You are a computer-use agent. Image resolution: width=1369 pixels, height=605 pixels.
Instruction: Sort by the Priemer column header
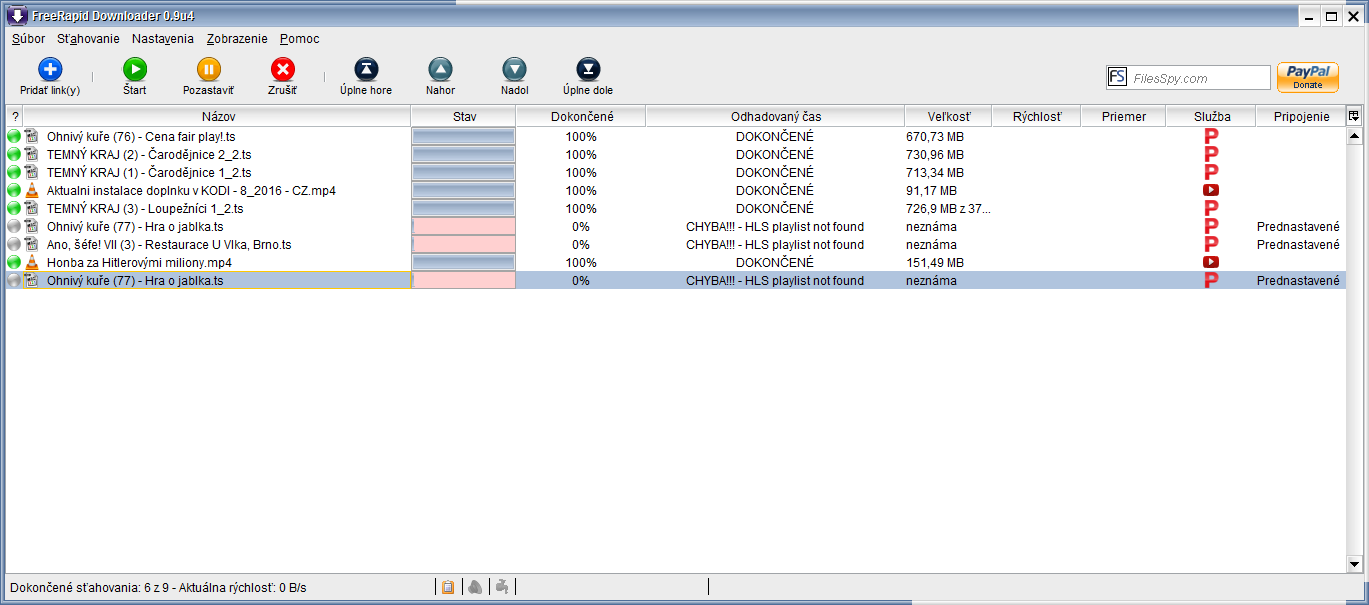(1123, 116)
